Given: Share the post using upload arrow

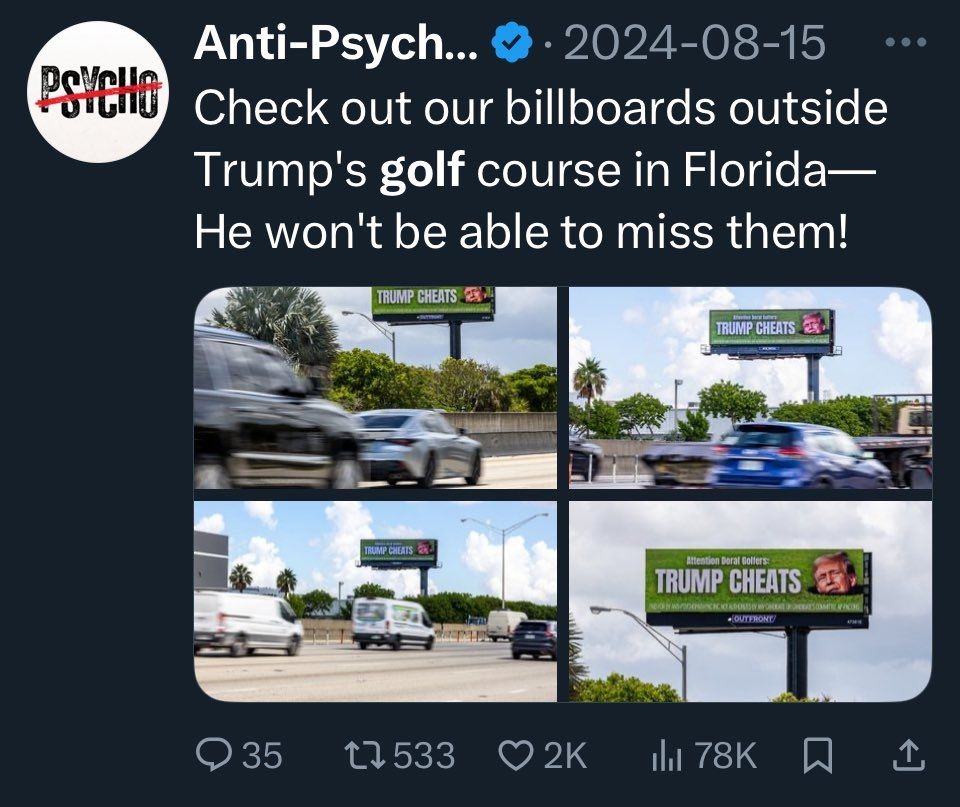Looking at the screenshot, I should (x=909, y=755).
